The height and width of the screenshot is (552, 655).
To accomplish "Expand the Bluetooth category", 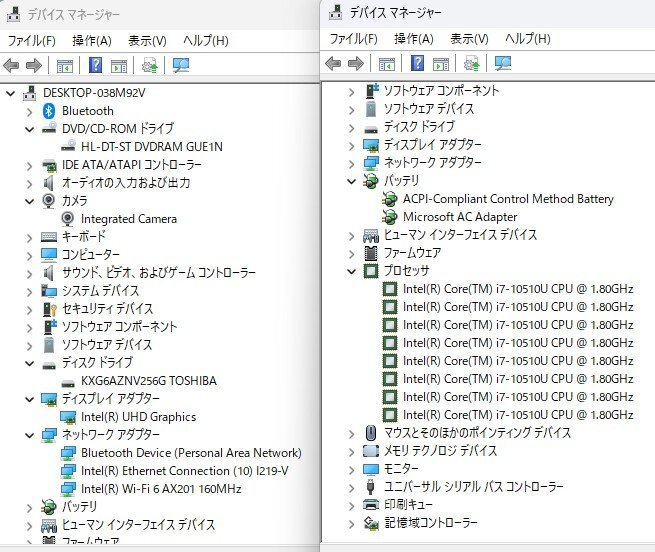I will pyautogui.click(x=29, y=112).
